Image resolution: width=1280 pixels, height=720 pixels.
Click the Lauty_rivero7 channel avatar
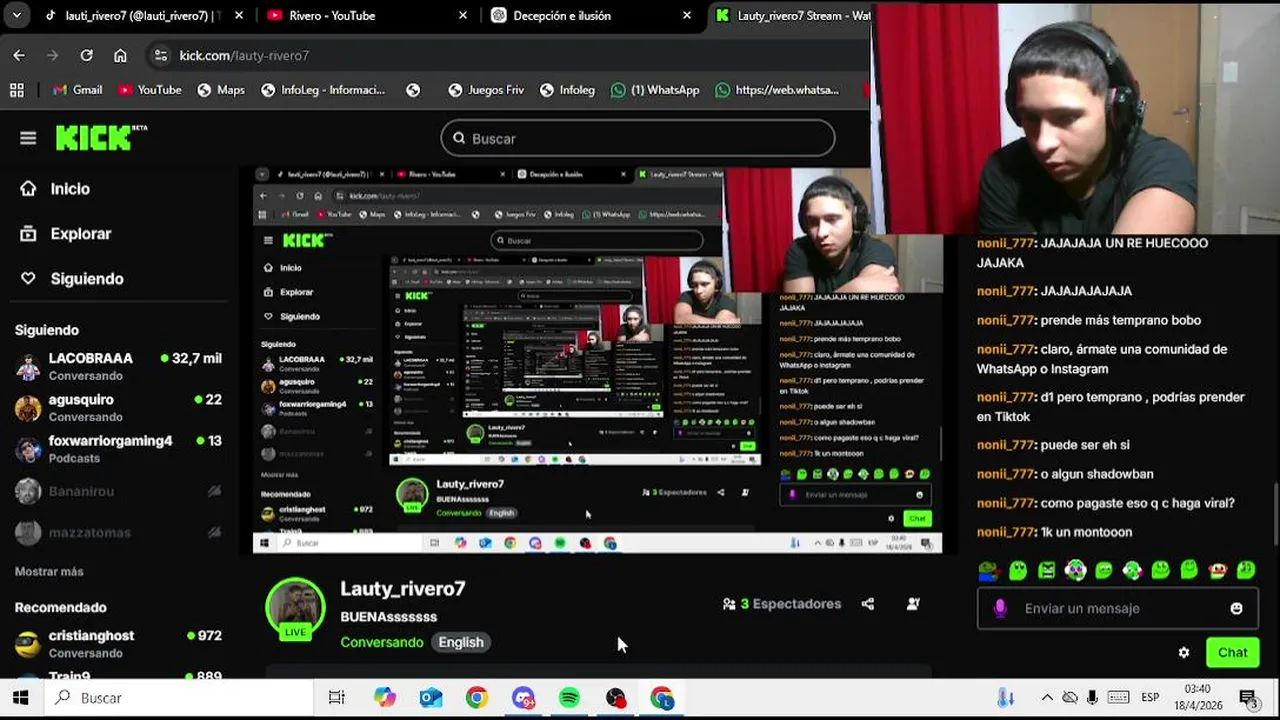coord(295,607)
